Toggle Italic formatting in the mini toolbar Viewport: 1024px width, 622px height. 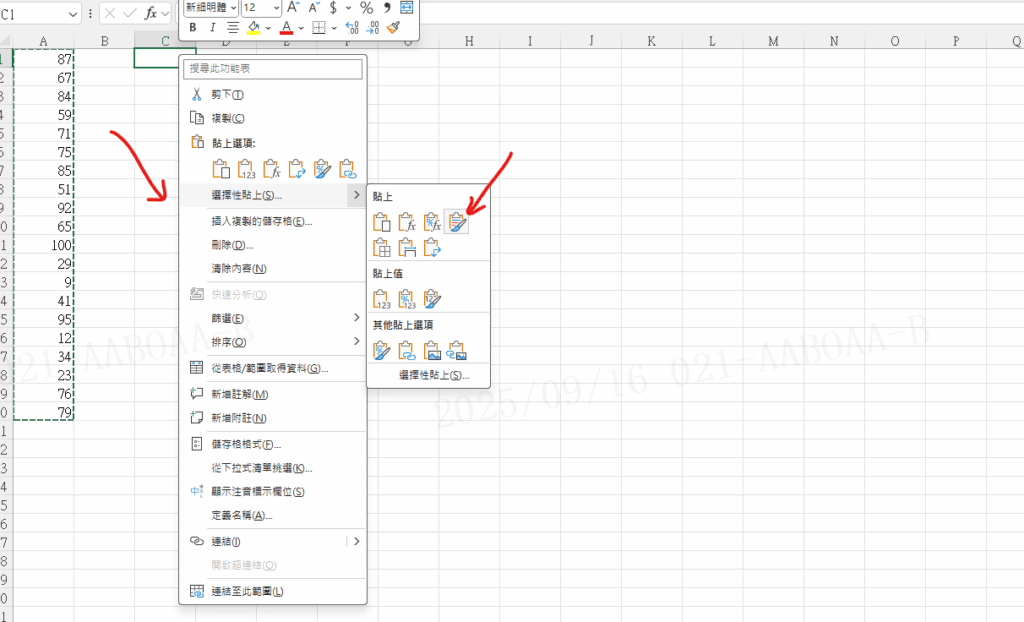pos(212,28)
